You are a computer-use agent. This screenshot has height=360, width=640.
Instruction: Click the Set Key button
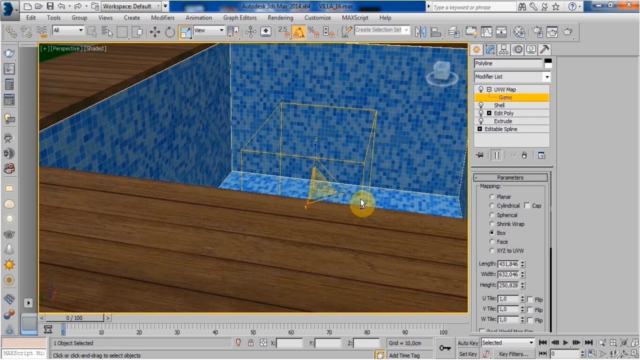468,354
